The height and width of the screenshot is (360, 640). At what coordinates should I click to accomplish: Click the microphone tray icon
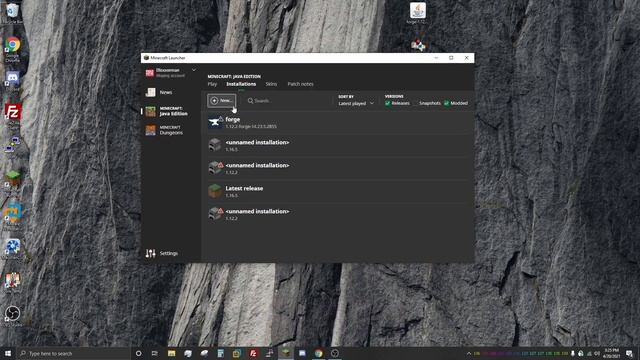573,353
